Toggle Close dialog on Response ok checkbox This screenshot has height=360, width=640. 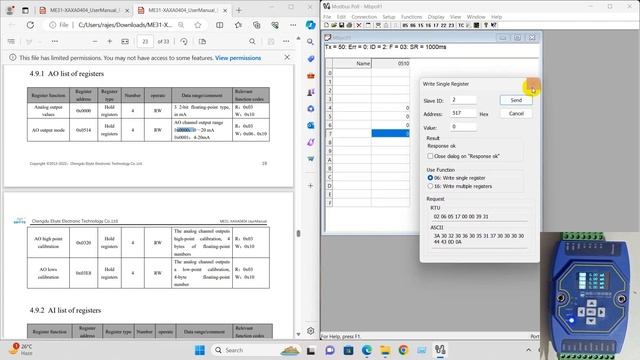click(x=430, y=156)
